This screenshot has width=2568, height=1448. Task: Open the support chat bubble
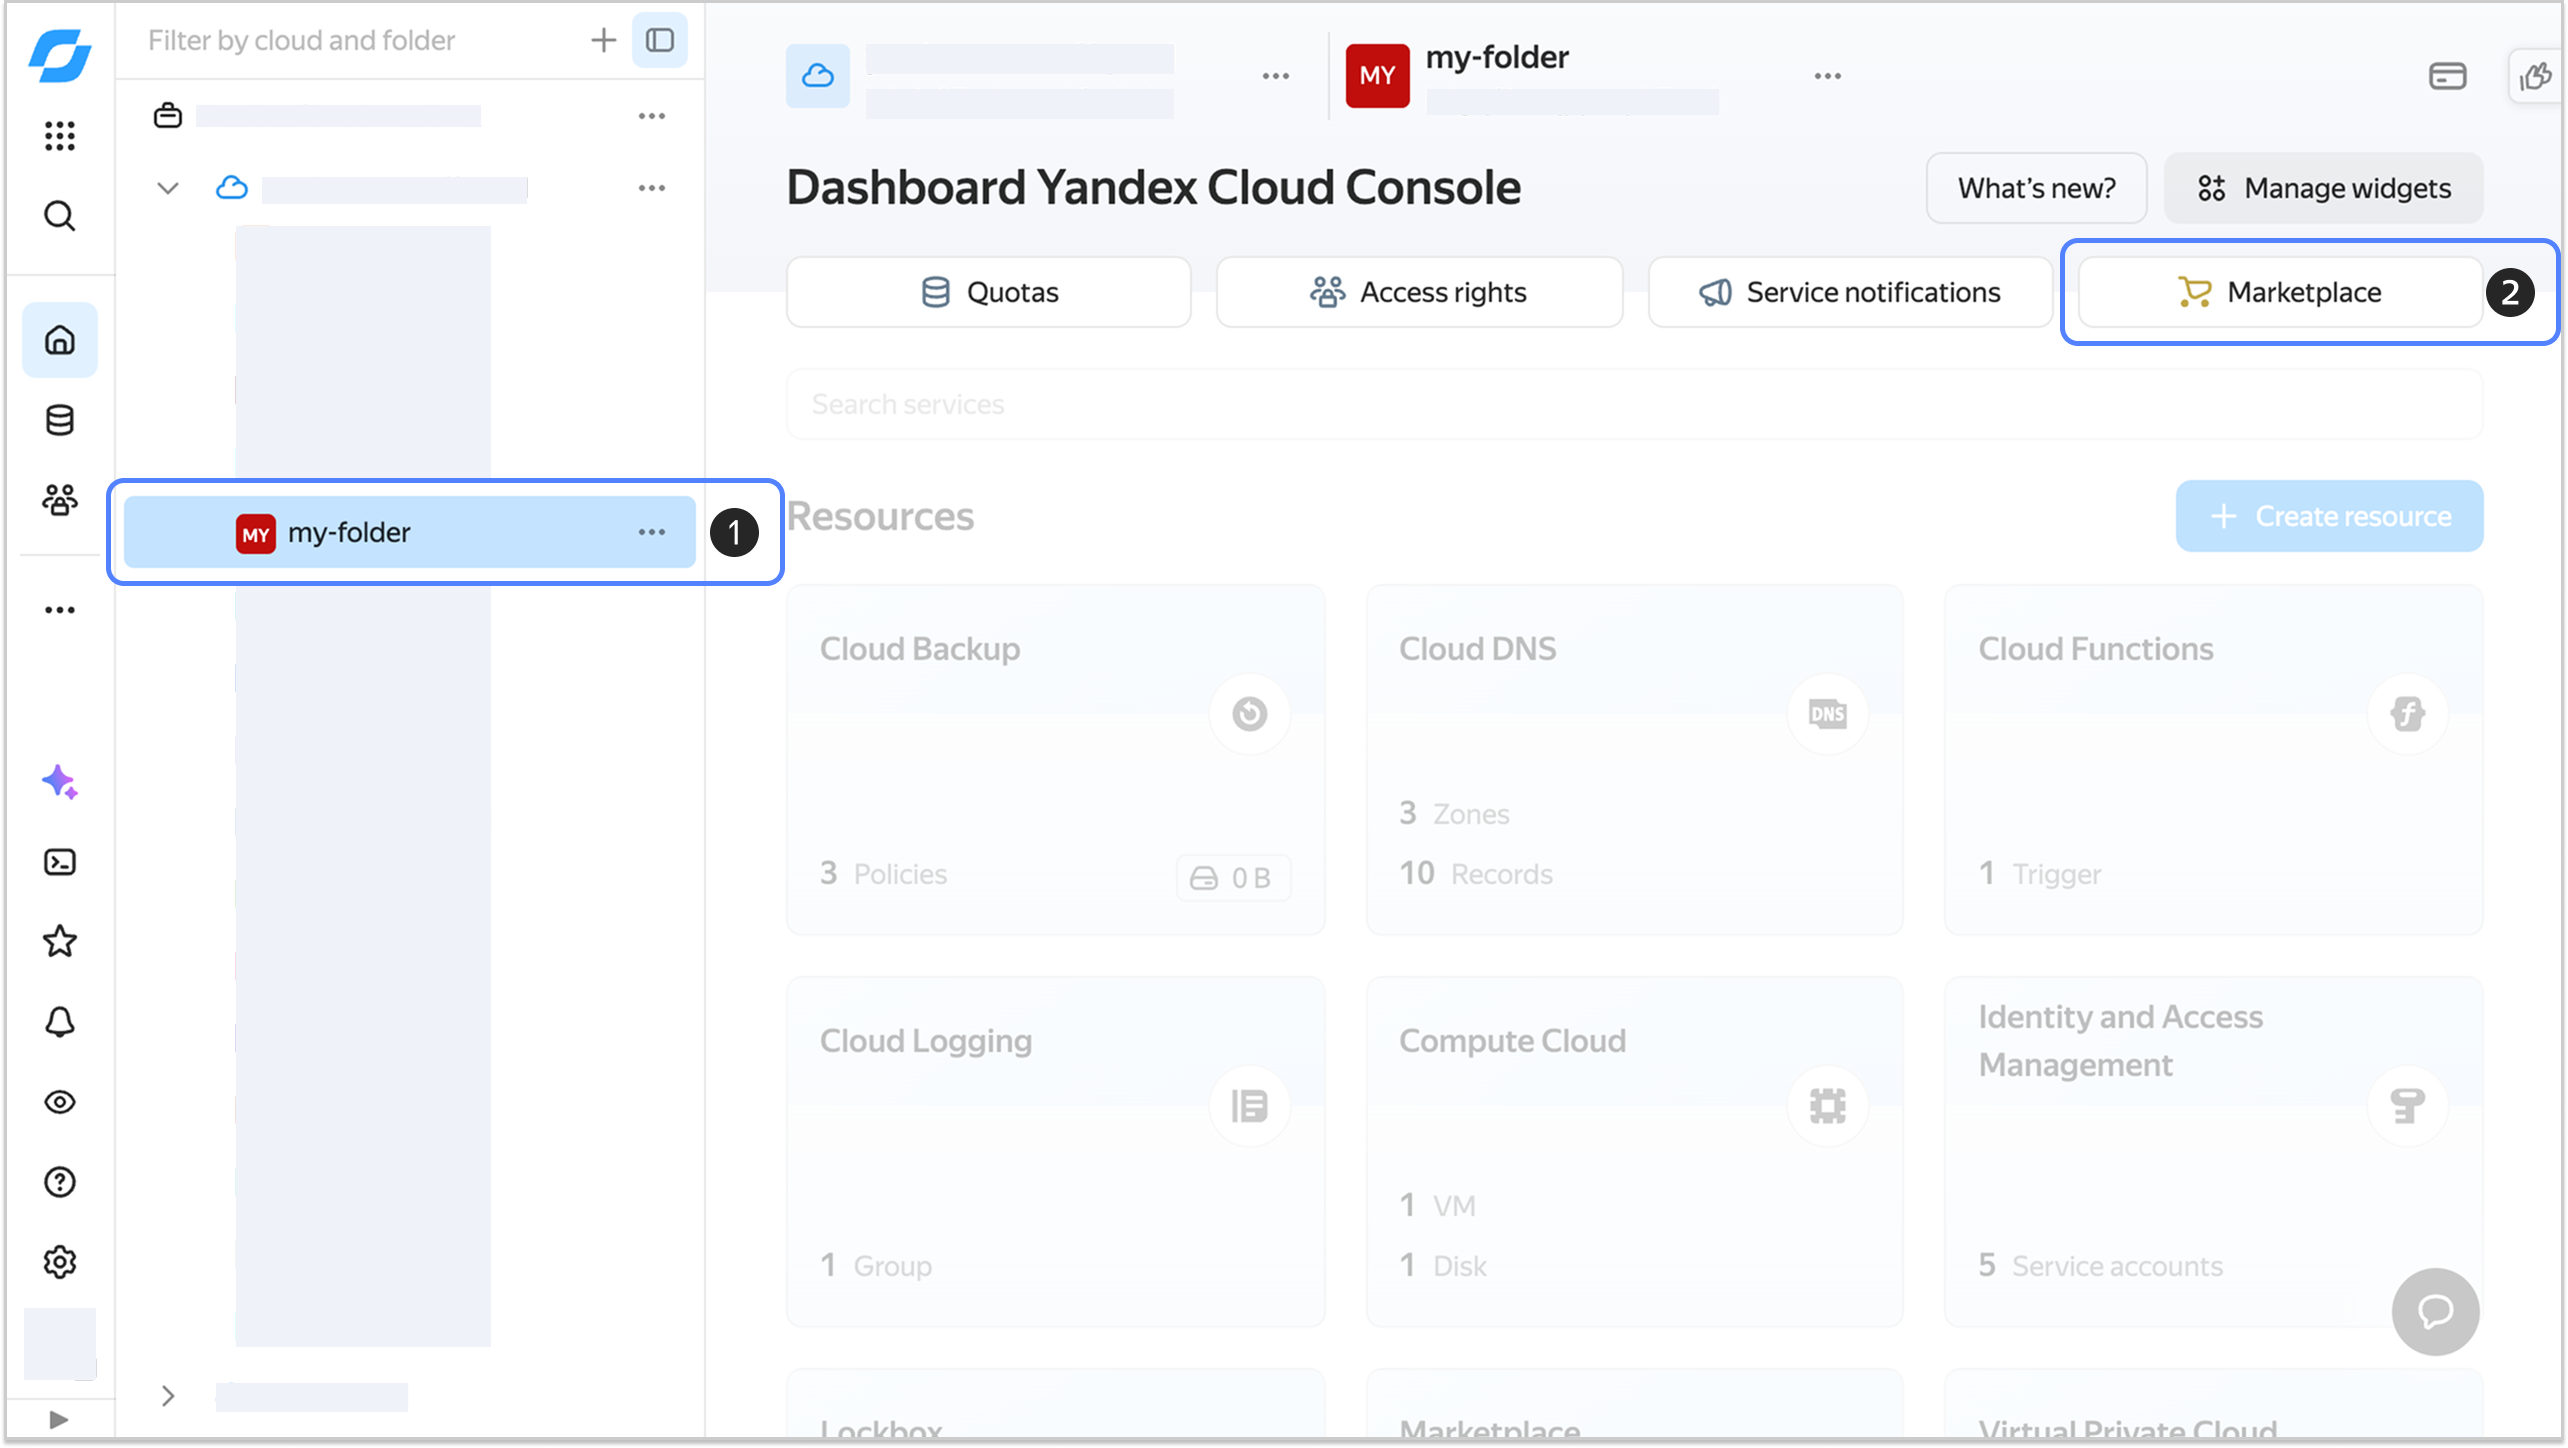point(2435,1311)
